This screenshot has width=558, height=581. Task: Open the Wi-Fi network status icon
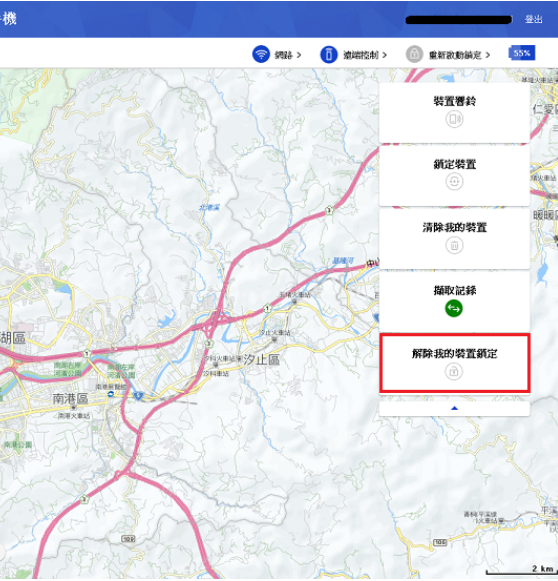(x=261, y=54)
